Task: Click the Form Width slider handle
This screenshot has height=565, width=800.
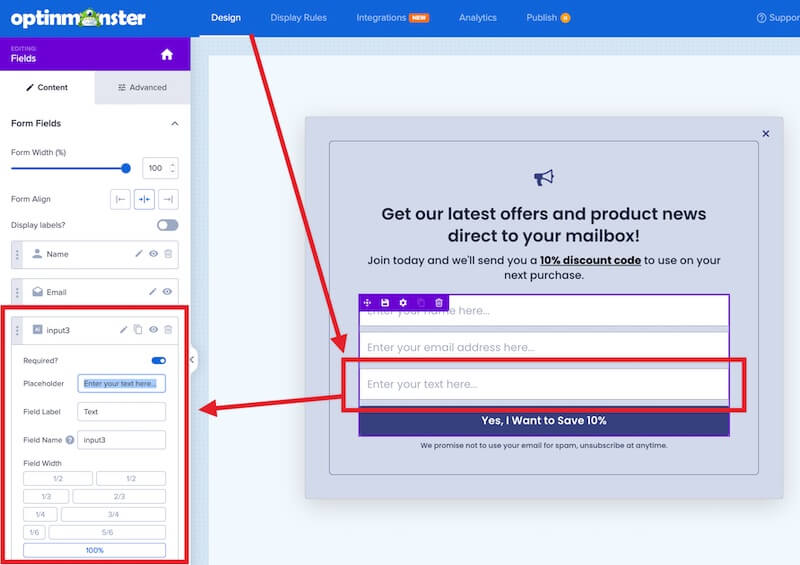Action: click(x=126, y=168)
